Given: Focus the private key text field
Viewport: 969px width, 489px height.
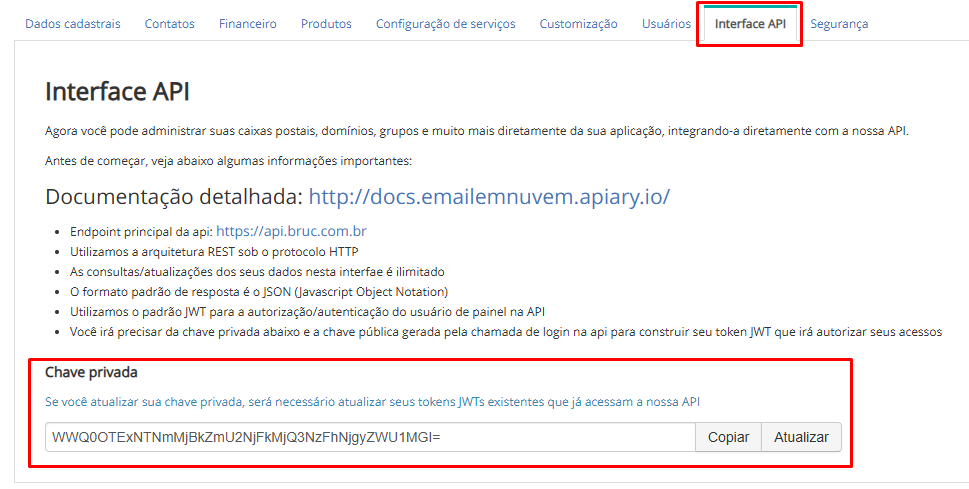Looking at the screenshot, I should point(370,437).
